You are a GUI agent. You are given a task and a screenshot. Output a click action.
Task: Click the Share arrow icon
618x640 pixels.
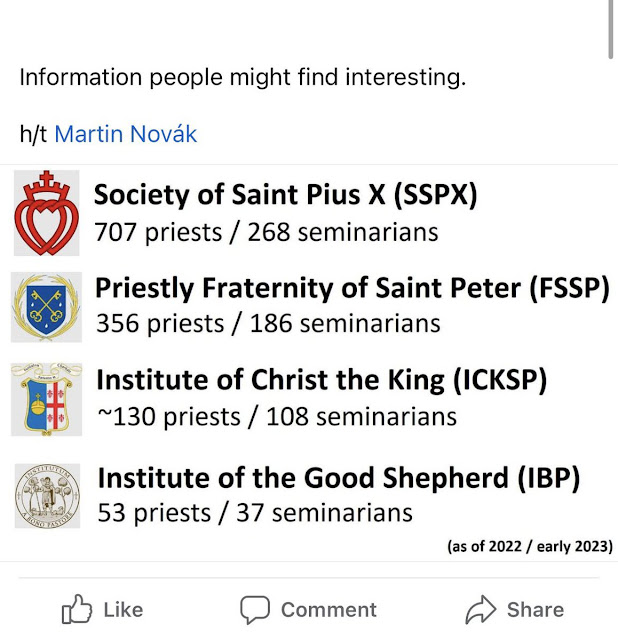pyautogui.click(x=483, y=609)
